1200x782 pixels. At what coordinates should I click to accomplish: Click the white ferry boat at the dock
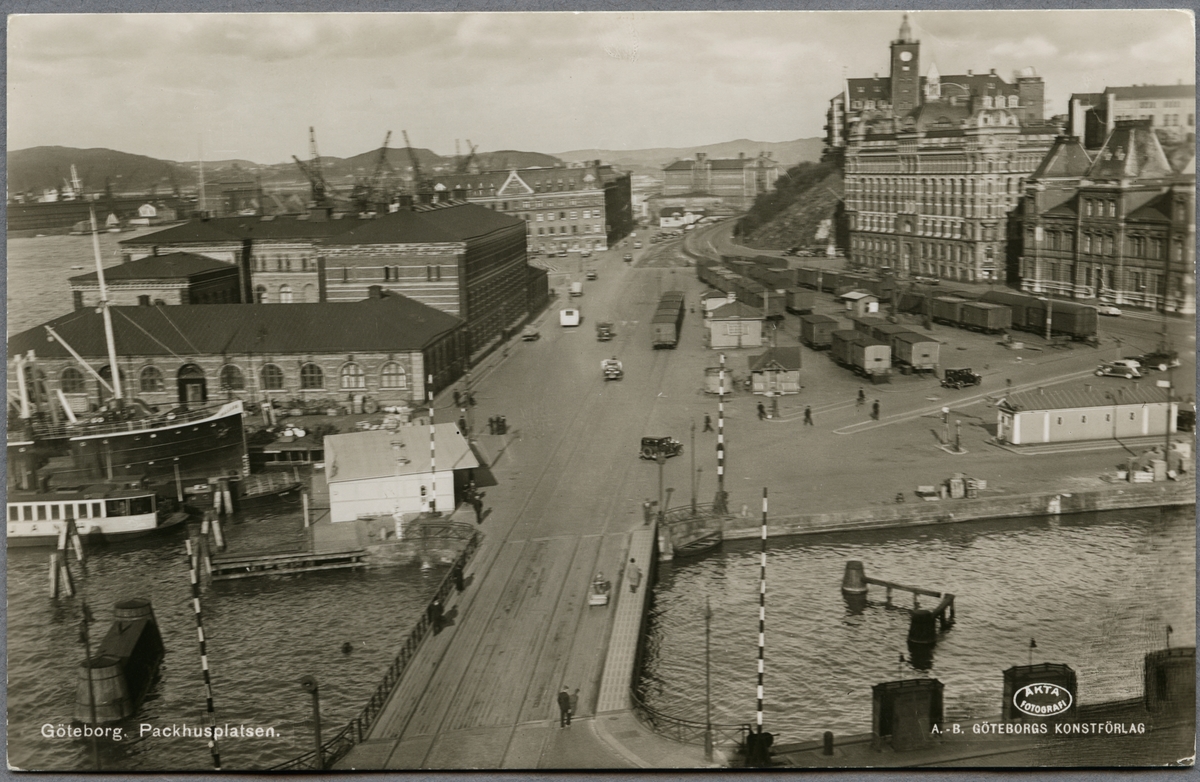[x=85, y=513]
